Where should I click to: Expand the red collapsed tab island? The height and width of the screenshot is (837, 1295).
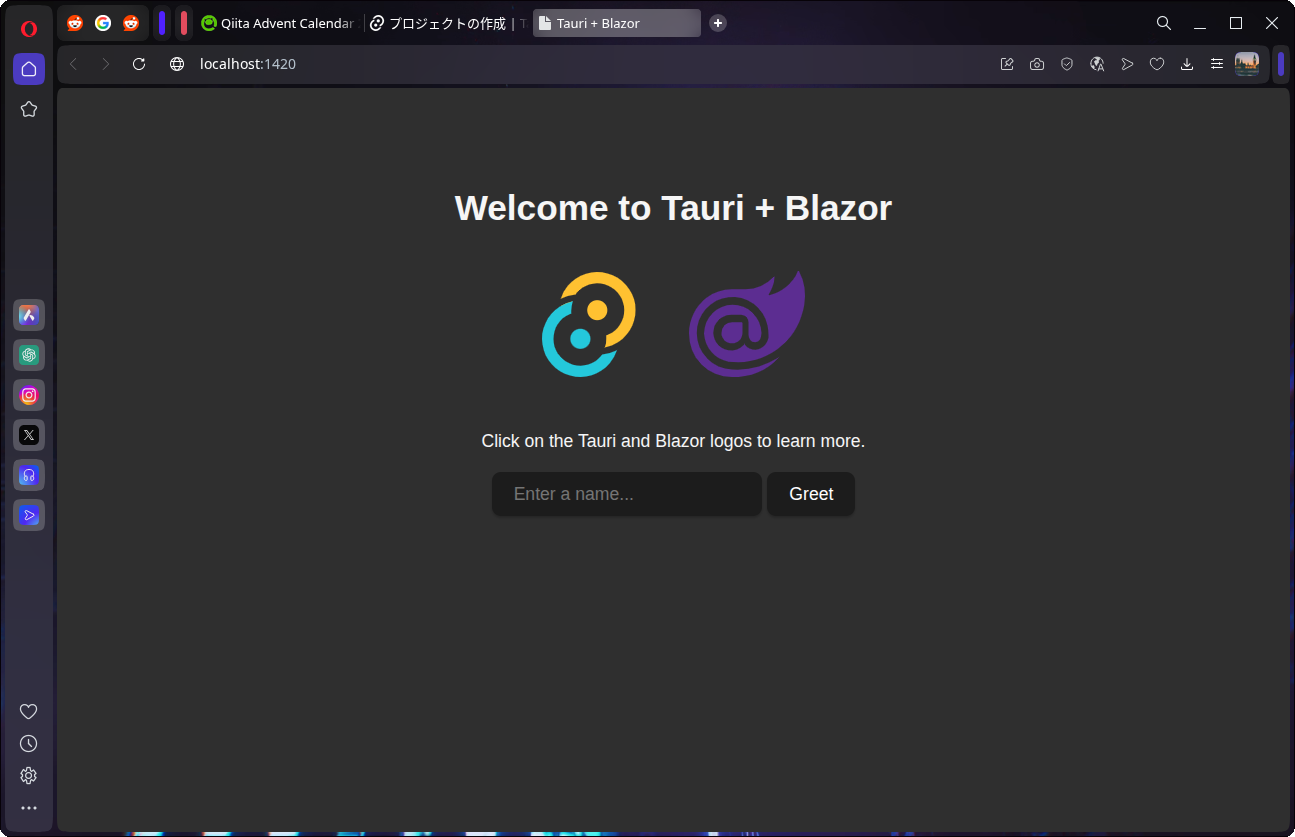tap(184, 23)
